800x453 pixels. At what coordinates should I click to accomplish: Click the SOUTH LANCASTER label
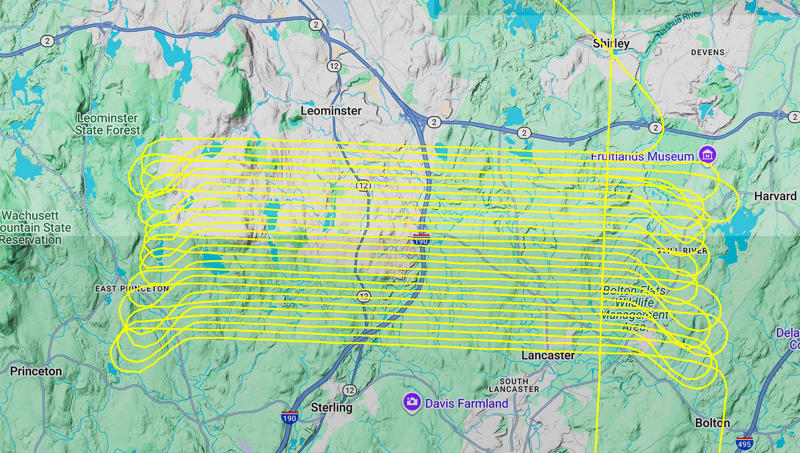(x=514, y=385)
